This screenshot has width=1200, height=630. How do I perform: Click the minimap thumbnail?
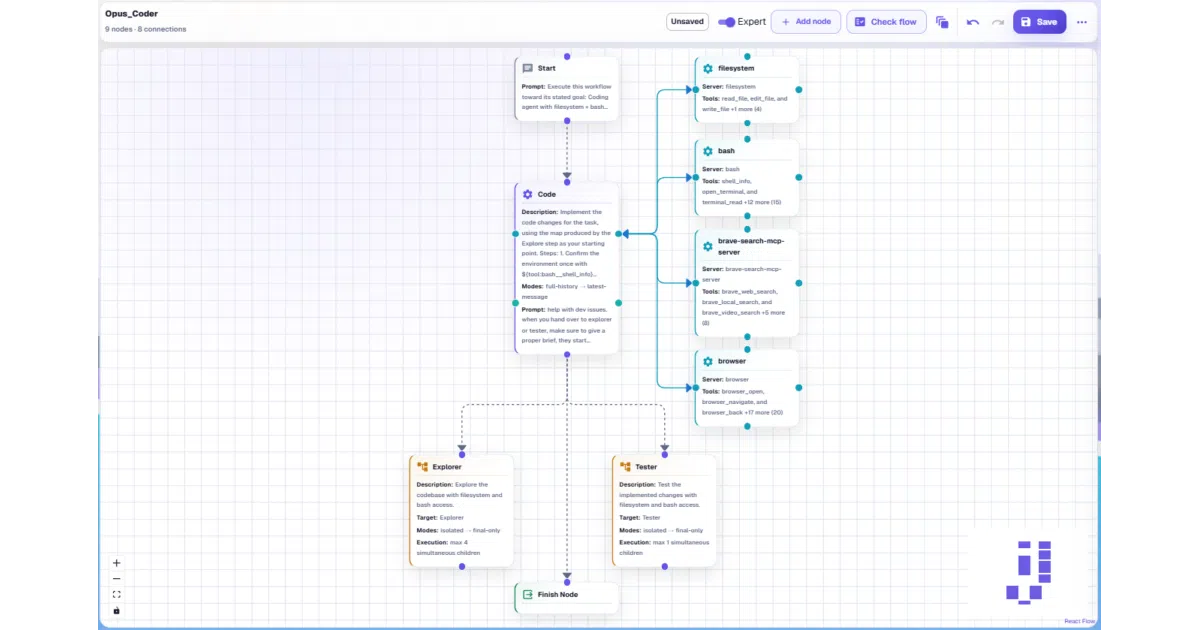[1029, 572]
